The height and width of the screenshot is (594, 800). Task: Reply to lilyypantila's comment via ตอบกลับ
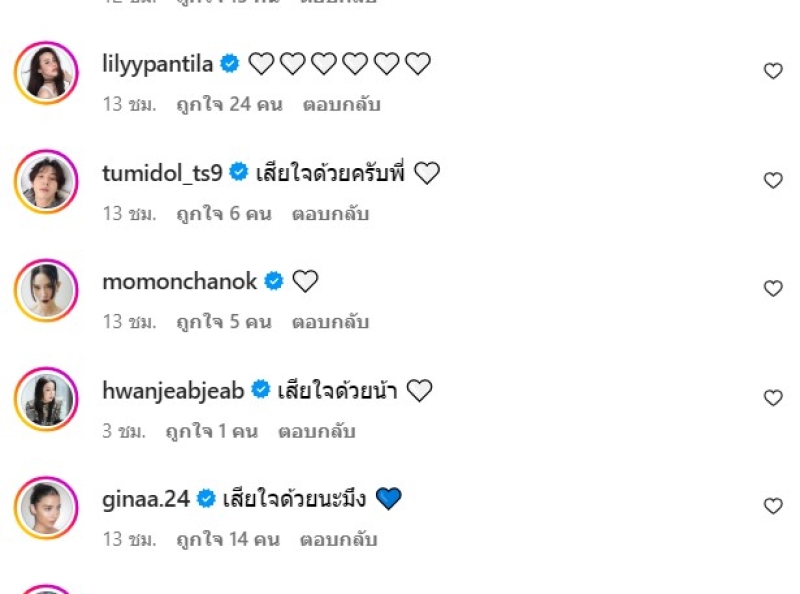click(344, 104)
